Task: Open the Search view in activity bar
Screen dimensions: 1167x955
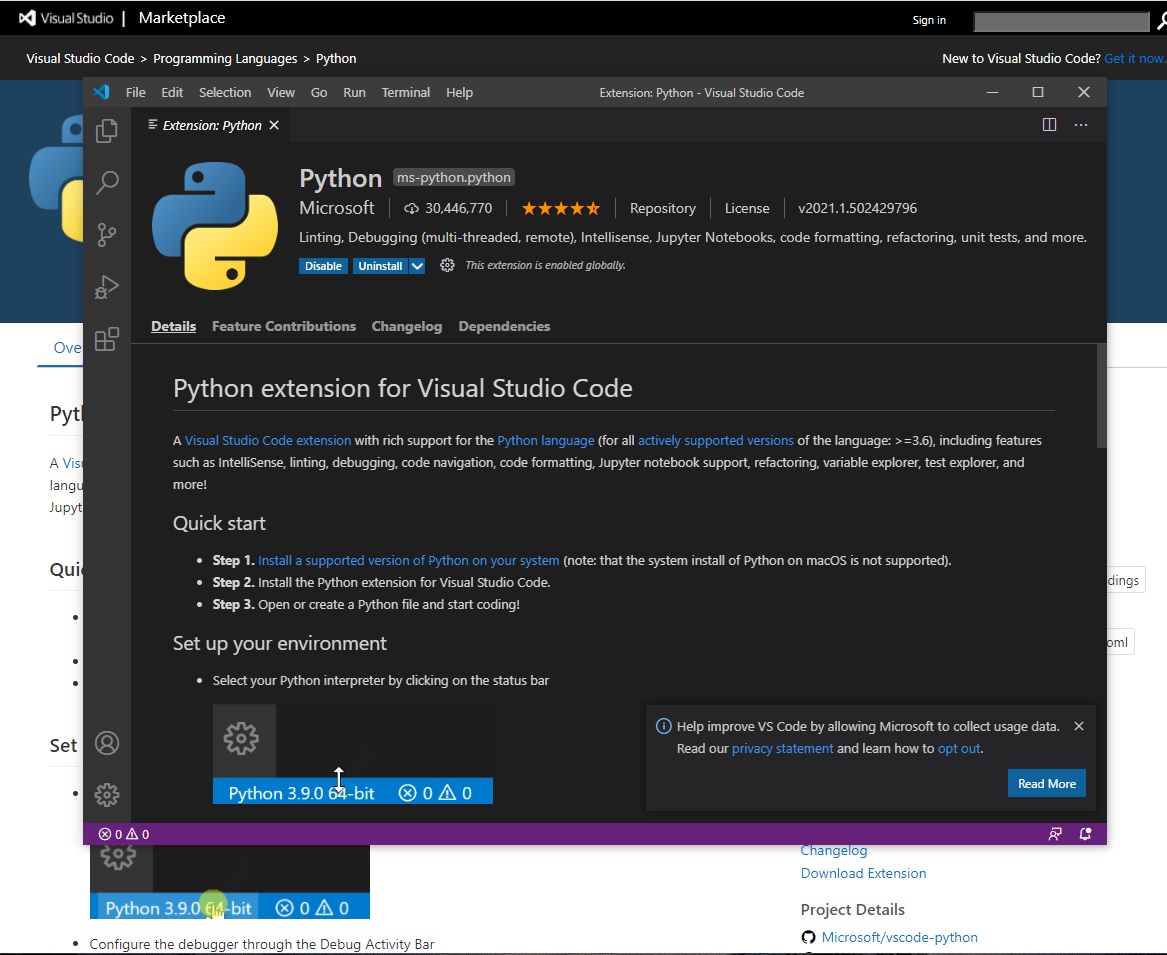Action: click(x=106, y=182)
